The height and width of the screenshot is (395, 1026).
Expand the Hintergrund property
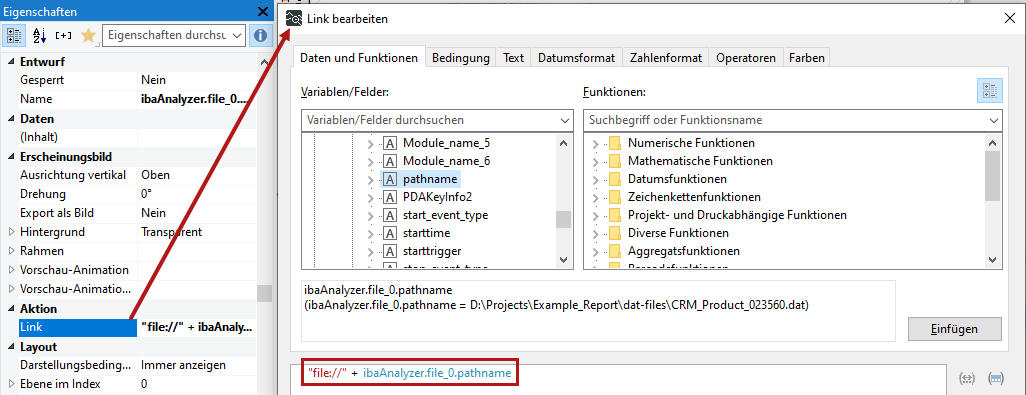click(x=10, y=232)
